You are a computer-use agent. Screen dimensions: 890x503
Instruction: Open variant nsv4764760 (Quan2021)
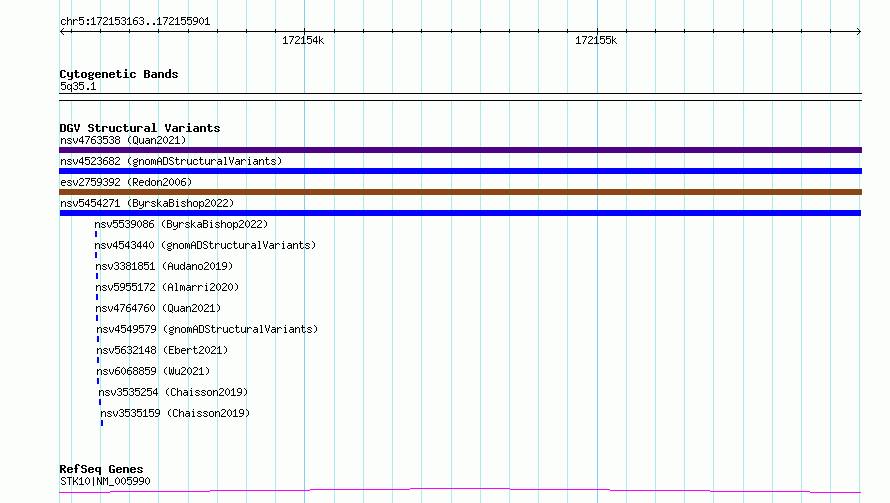(158, 308)
